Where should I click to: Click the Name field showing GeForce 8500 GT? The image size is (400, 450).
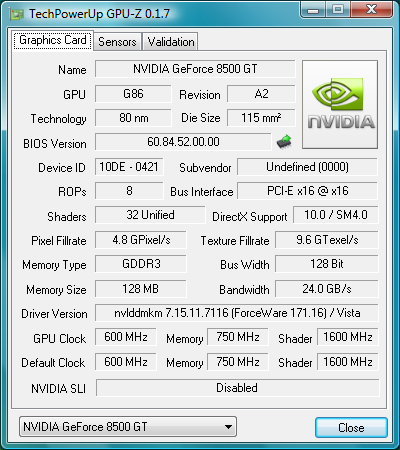coord(195,69)
